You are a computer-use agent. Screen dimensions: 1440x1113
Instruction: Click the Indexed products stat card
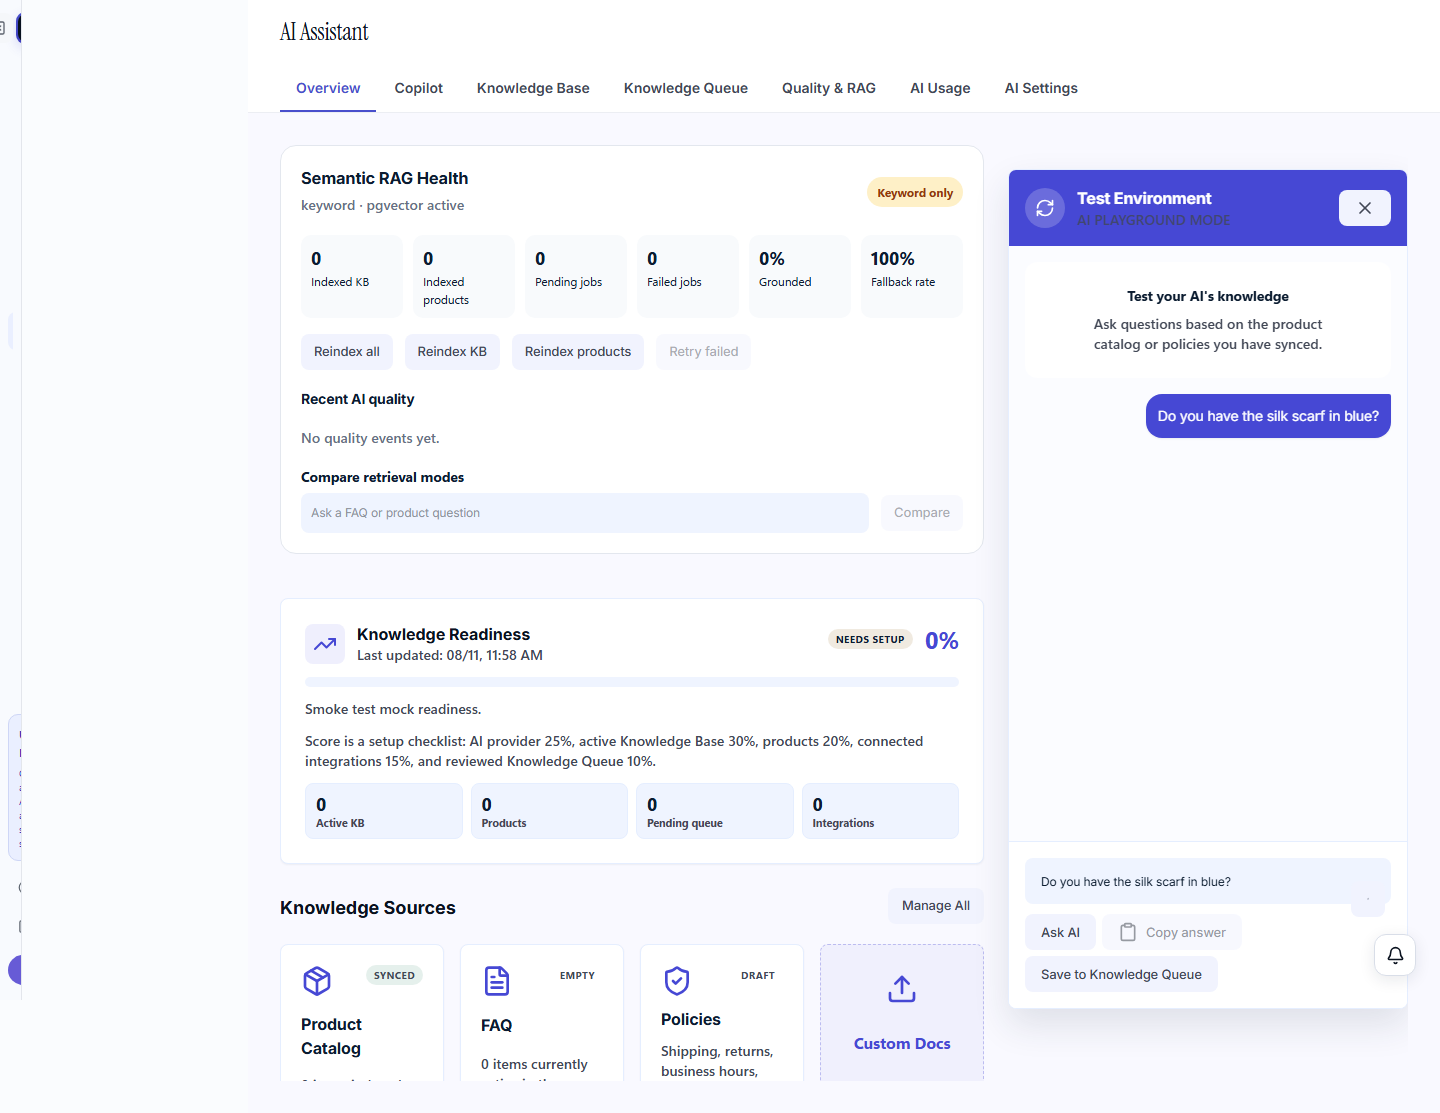[x=464, y=277]
